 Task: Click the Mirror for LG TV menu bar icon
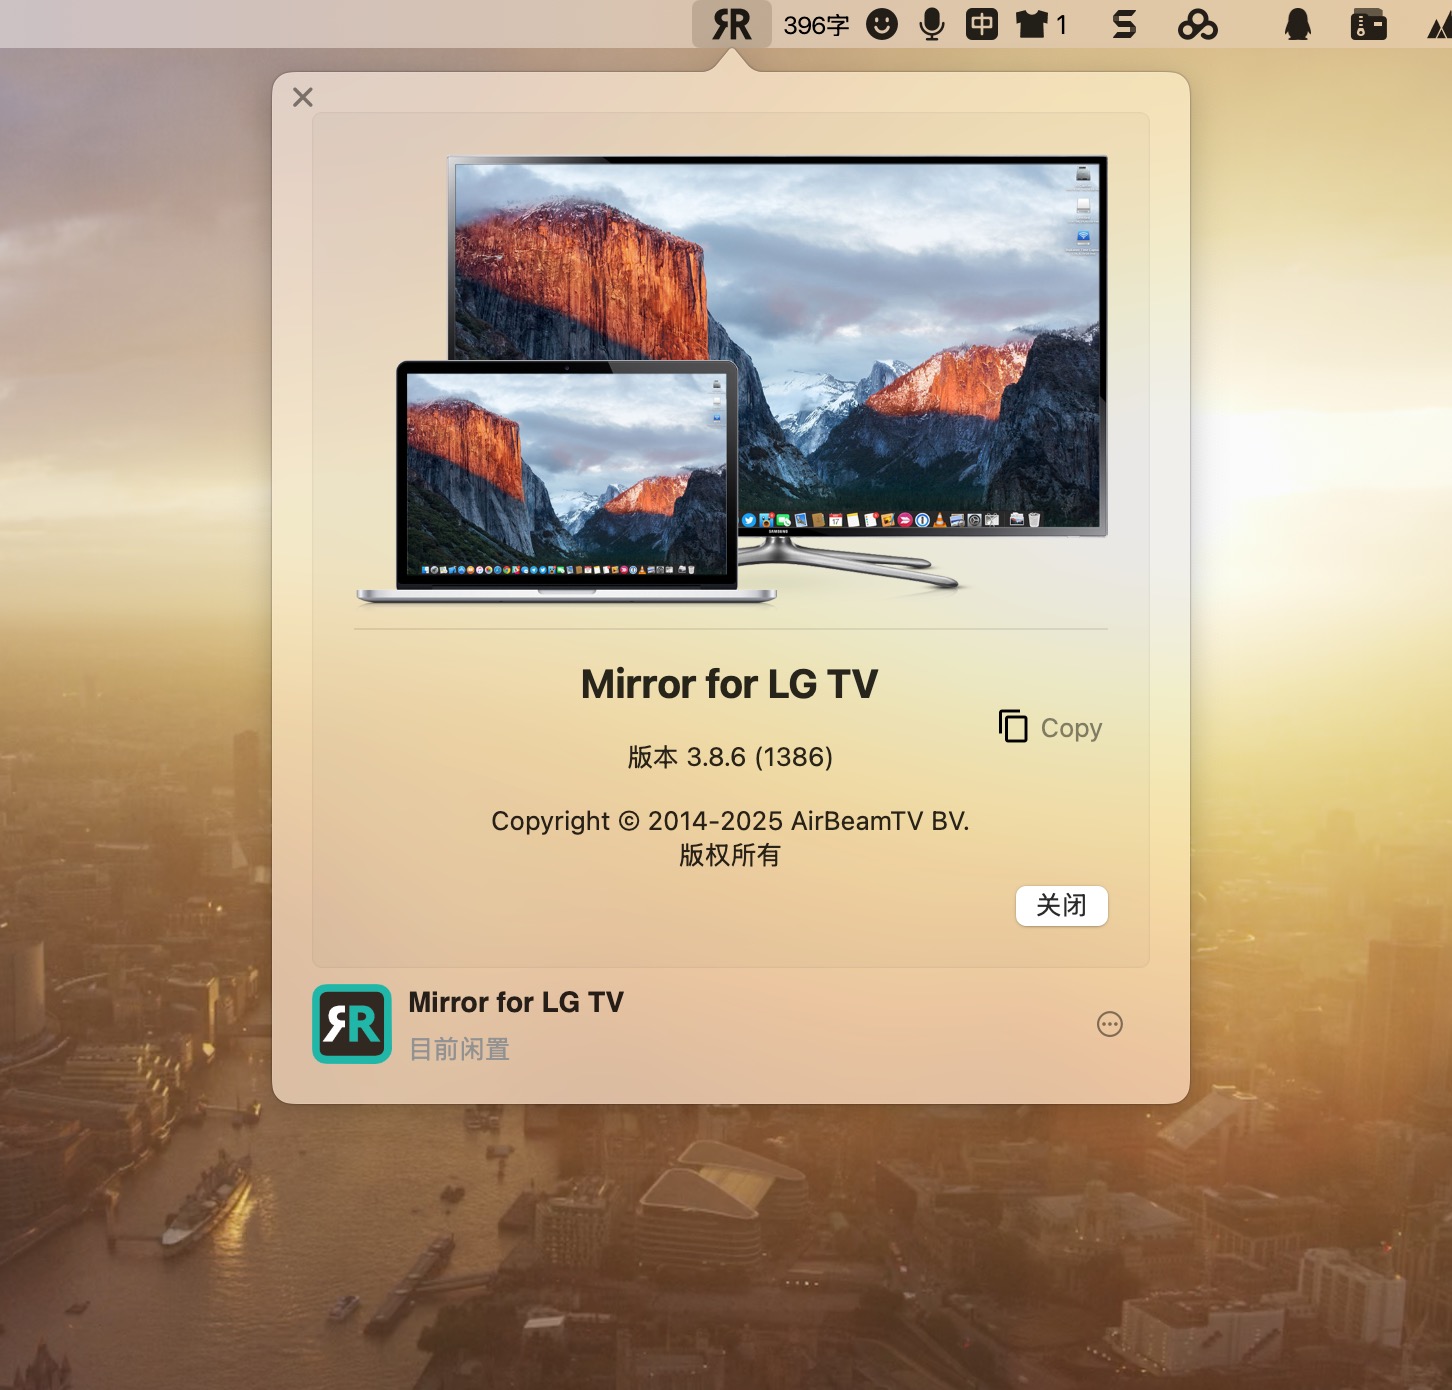click(731, 24)
